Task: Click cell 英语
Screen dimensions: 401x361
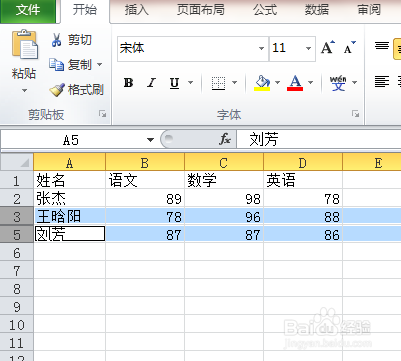Action: [x=303, y=181]
